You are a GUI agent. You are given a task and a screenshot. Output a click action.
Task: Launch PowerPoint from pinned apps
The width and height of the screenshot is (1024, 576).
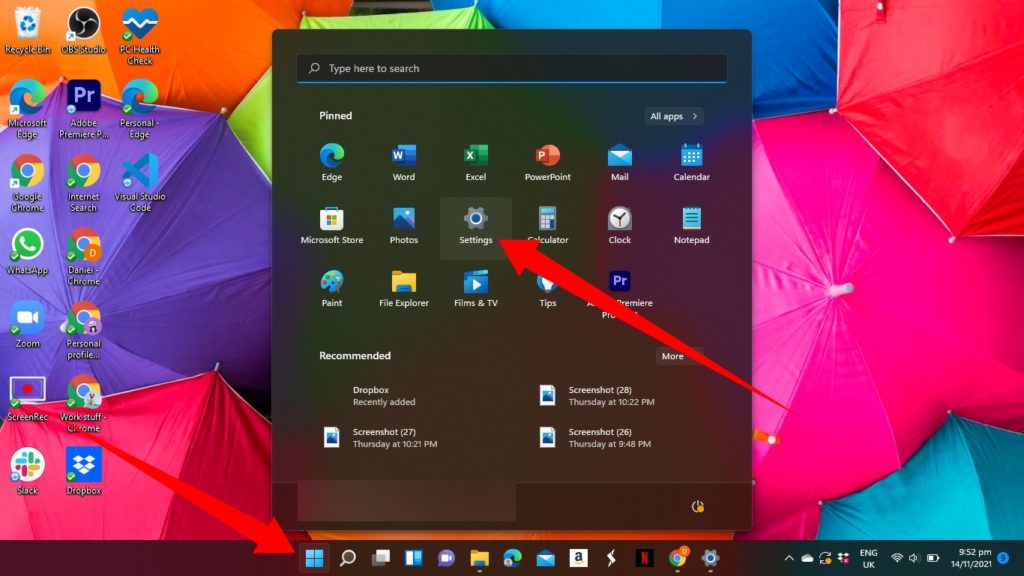coord(547,162)
